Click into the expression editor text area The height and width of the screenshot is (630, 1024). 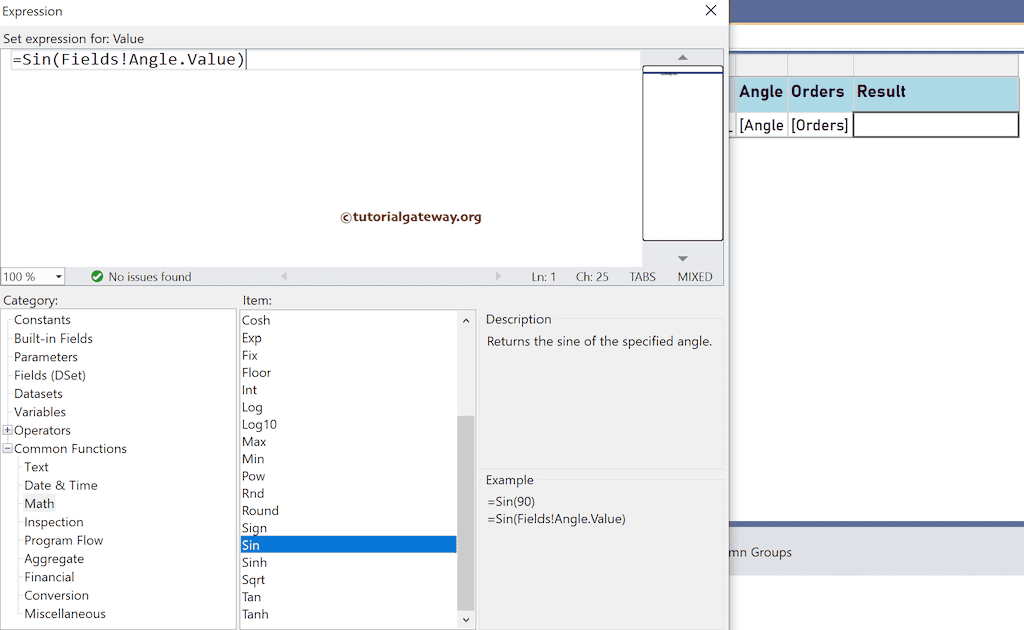320,157
